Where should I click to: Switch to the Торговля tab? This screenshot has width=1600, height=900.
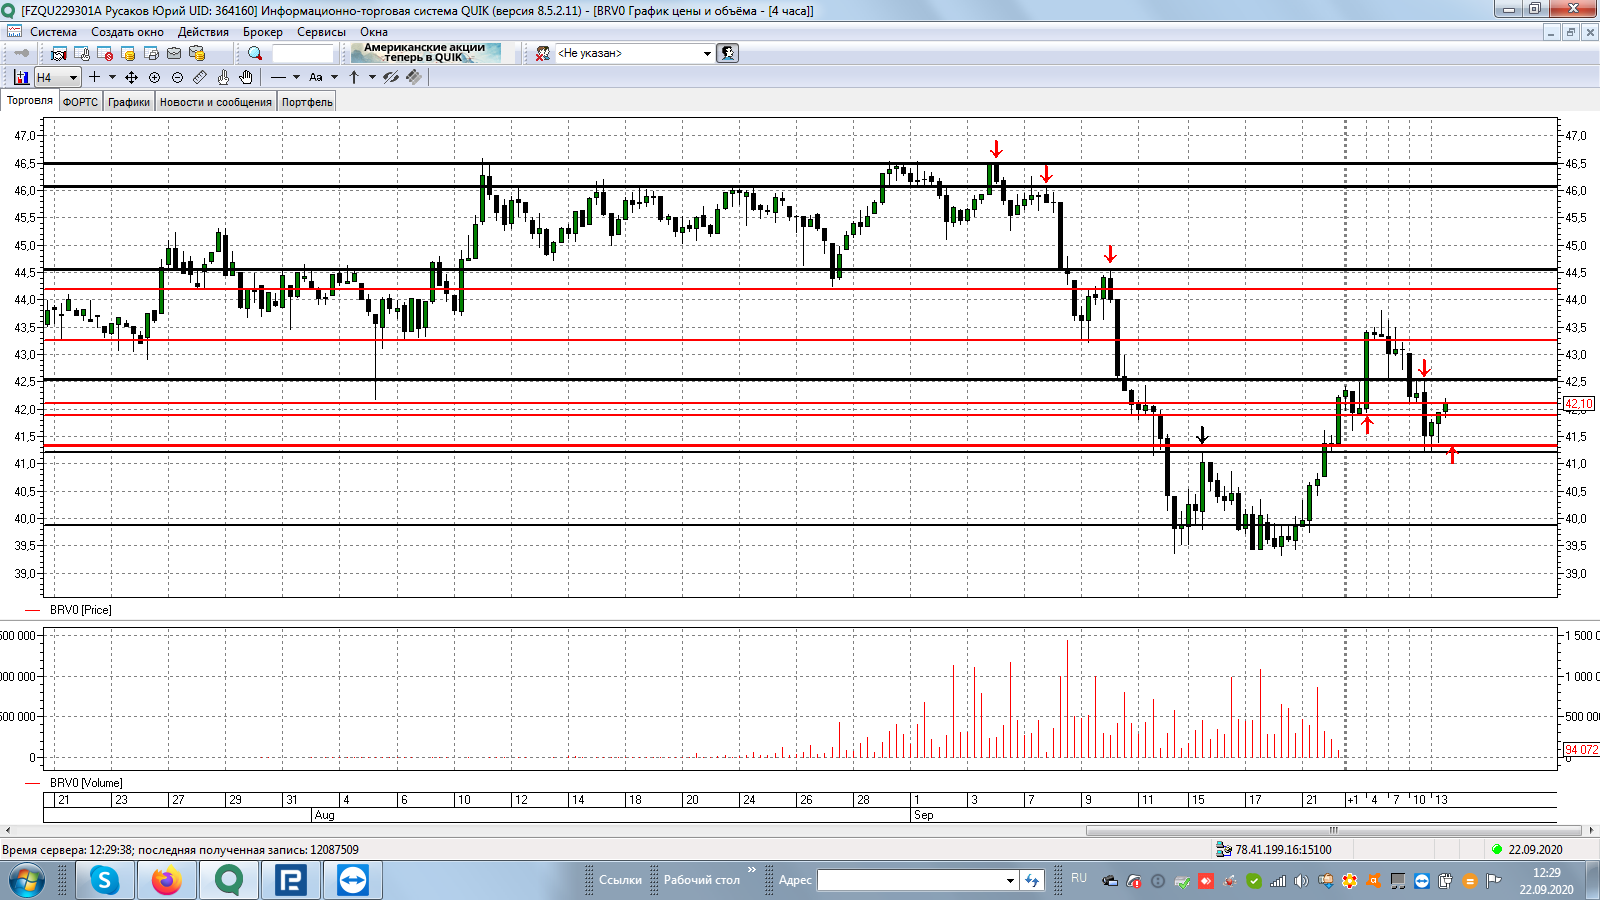tap(30, 100)
